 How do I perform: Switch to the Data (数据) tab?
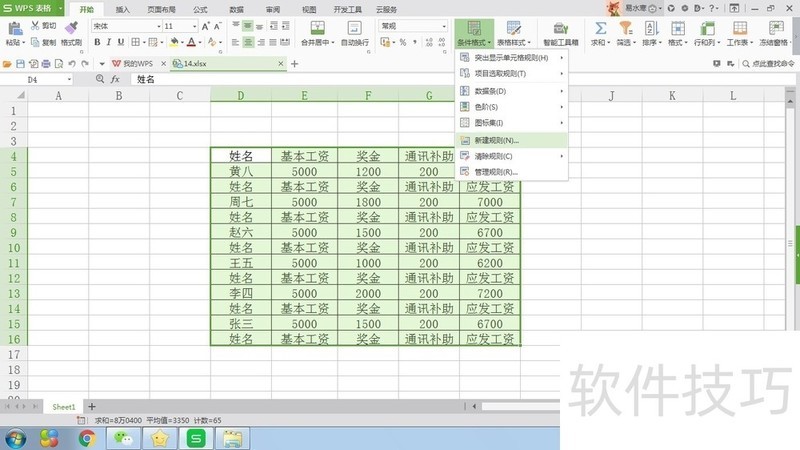(x=236, y=9)
